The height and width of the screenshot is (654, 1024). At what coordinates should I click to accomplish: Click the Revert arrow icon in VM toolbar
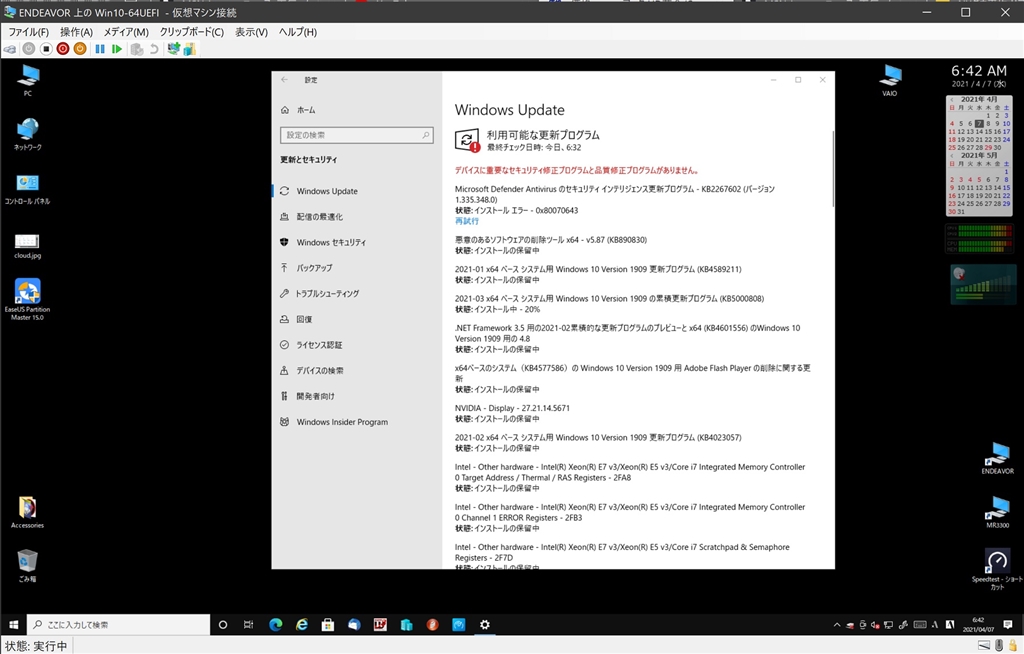coord(153,49)
